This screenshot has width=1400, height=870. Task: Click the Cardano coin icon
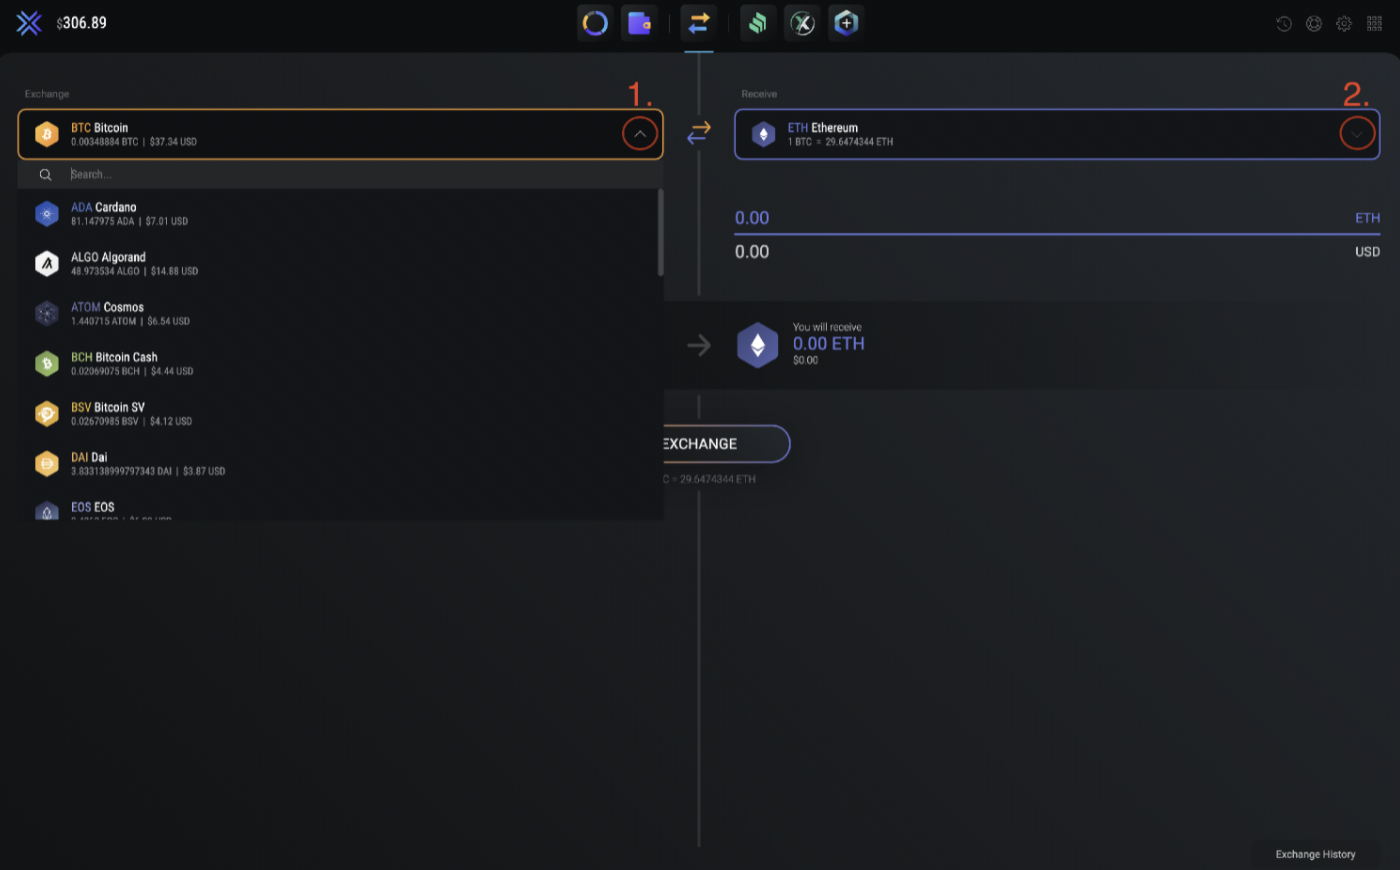47,214
